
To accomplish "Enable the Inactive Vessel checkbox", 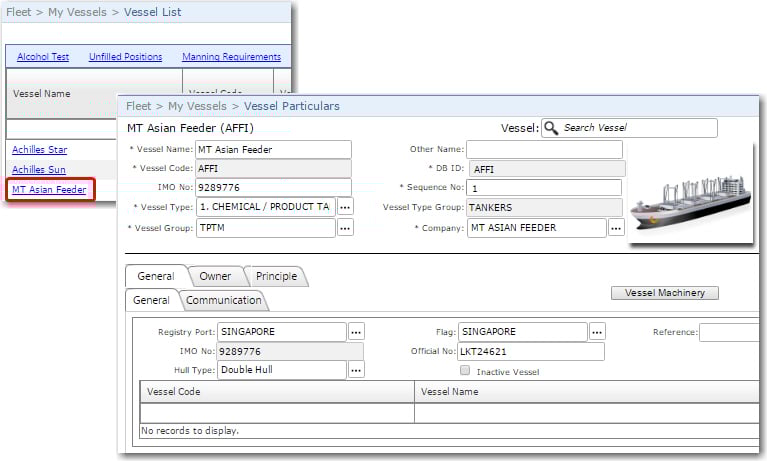I will (465, 370).
